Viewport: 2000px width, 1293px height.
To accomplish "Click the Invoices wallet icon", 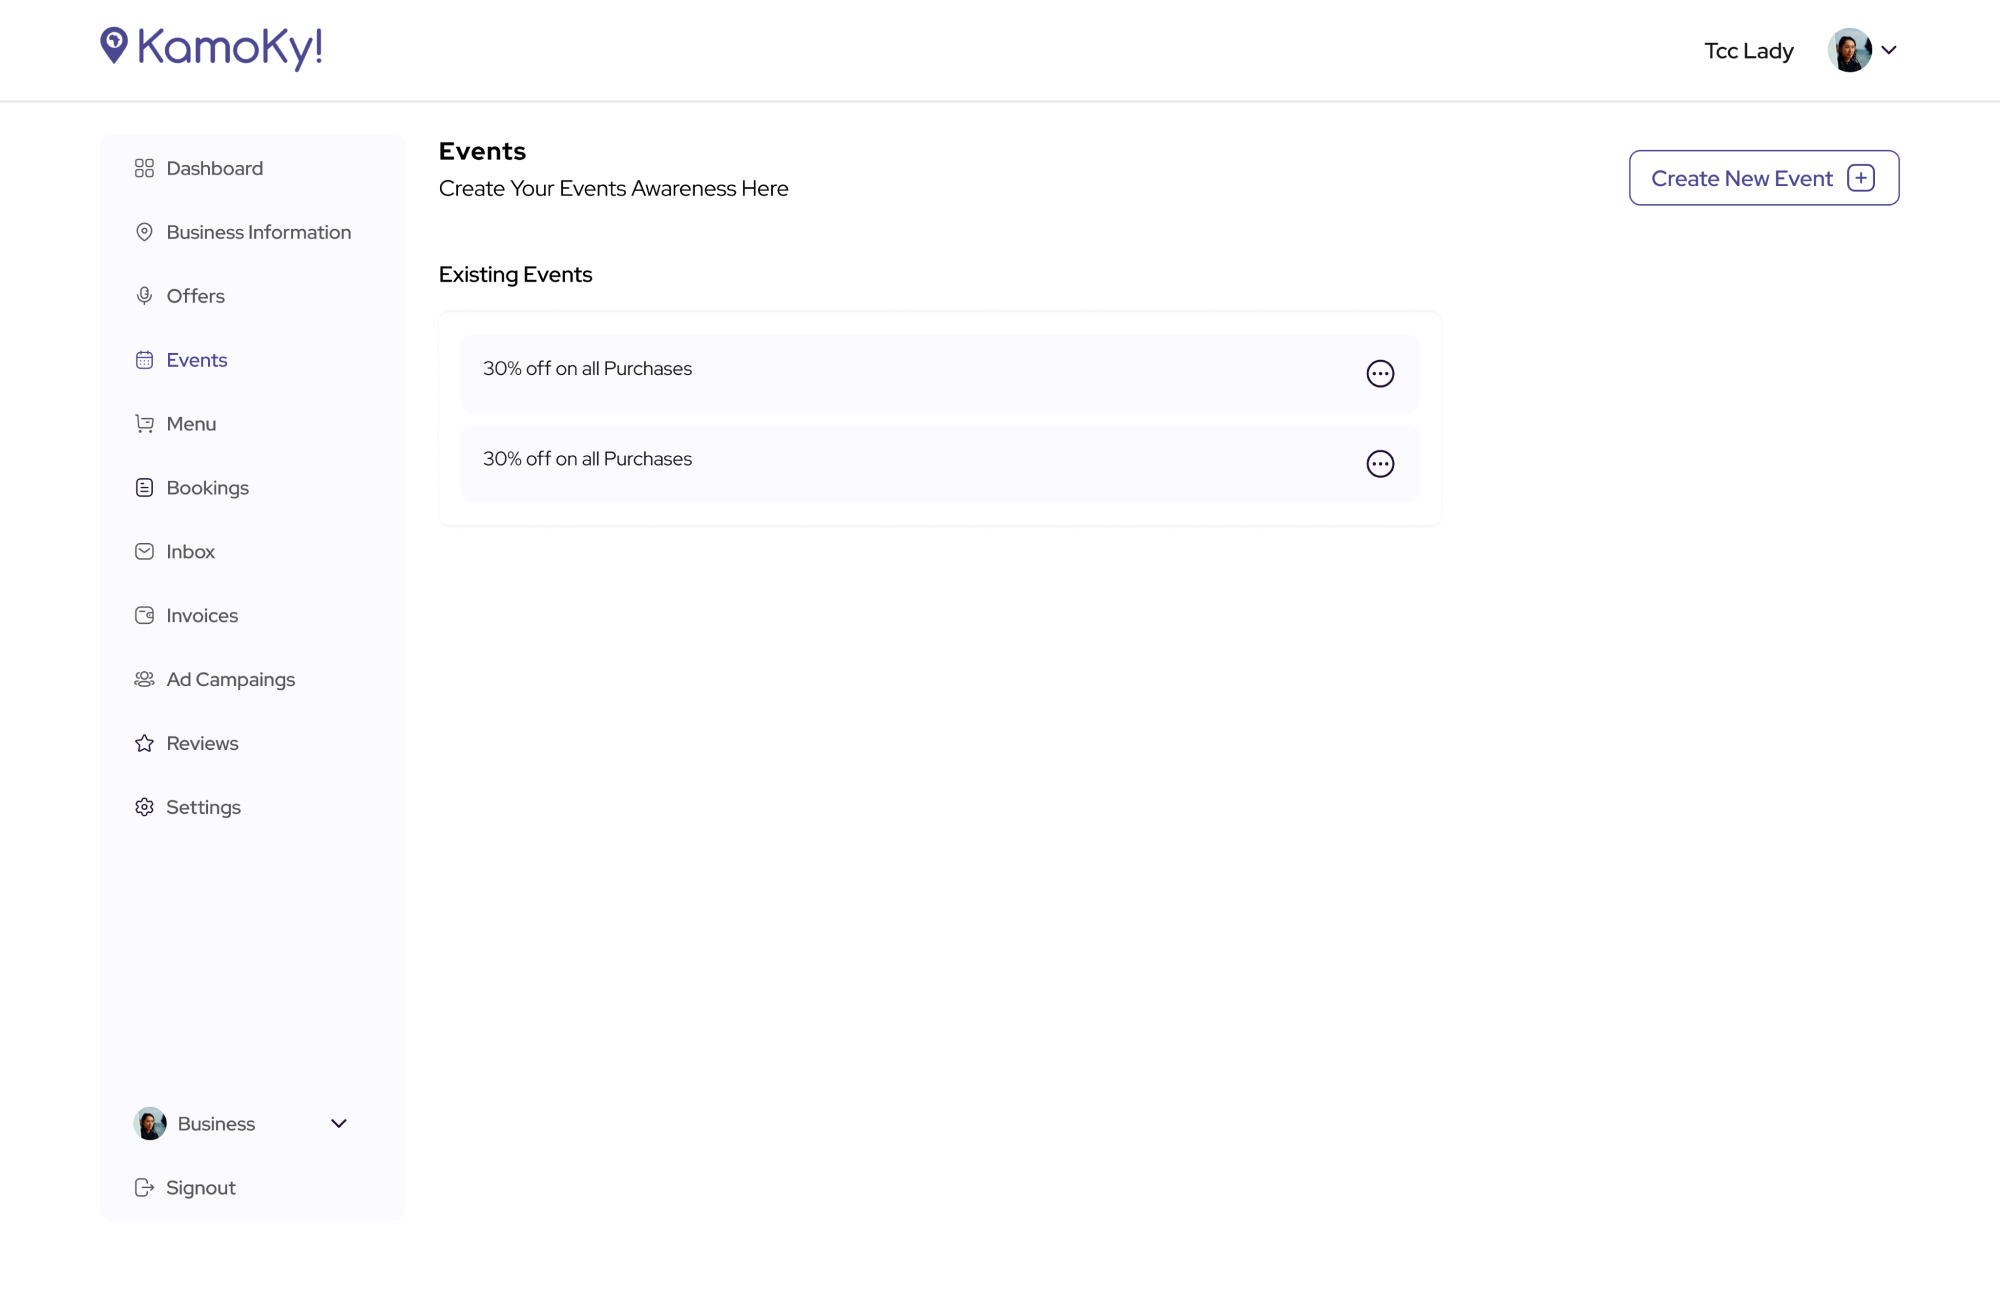I will pos(144,616).
